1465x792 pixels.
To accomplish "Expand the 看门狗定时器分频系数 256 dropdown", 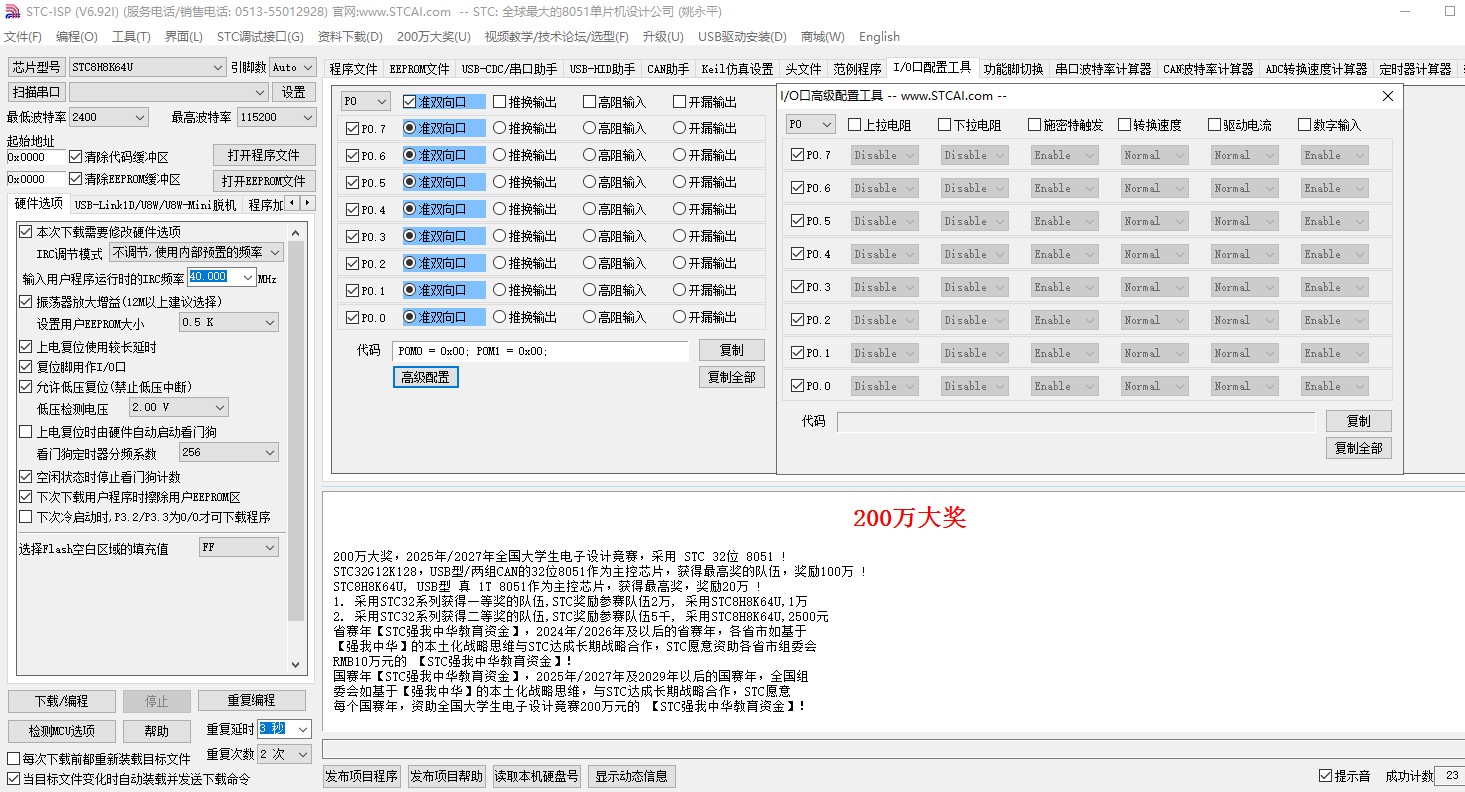I will (x=269, y=452).
